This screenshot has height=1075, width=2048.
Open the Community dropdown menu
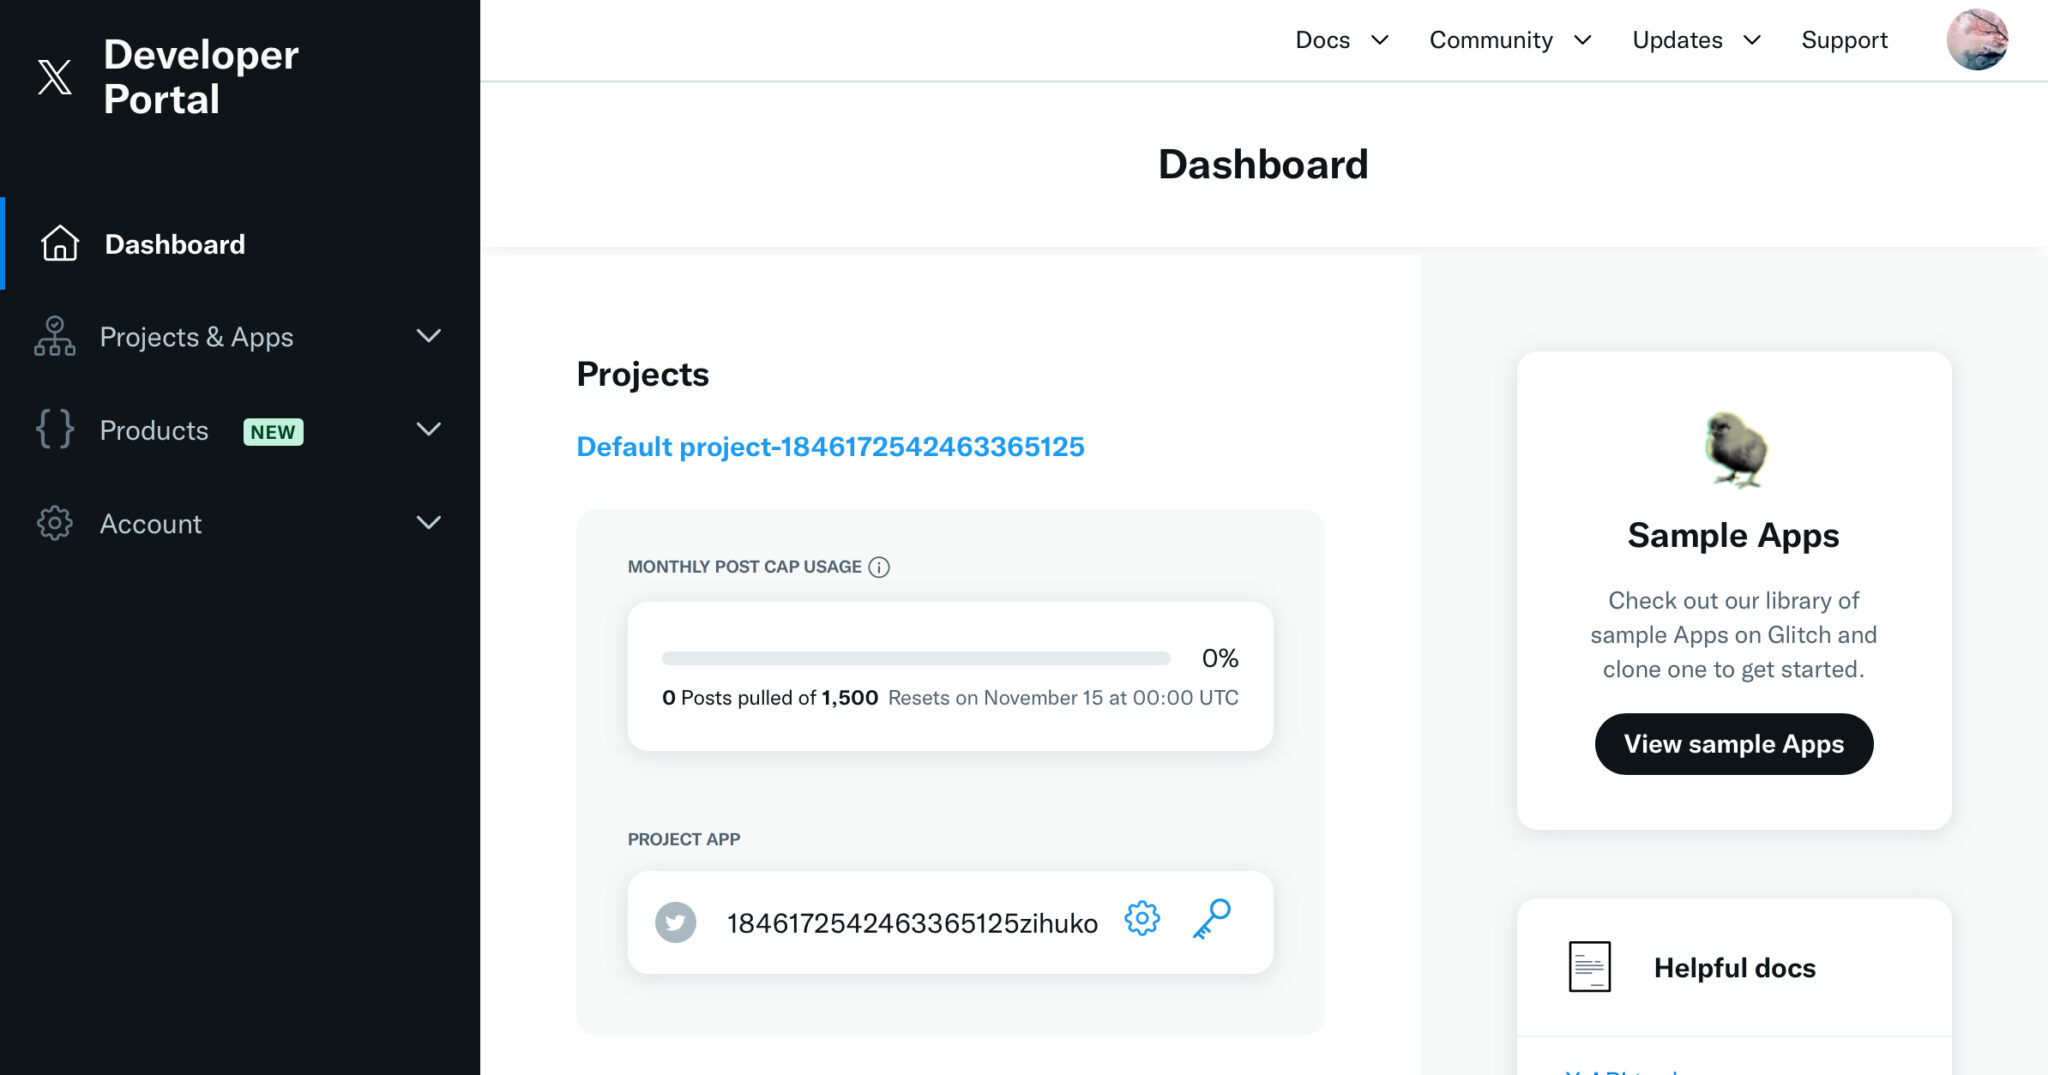click(1508, 40)
